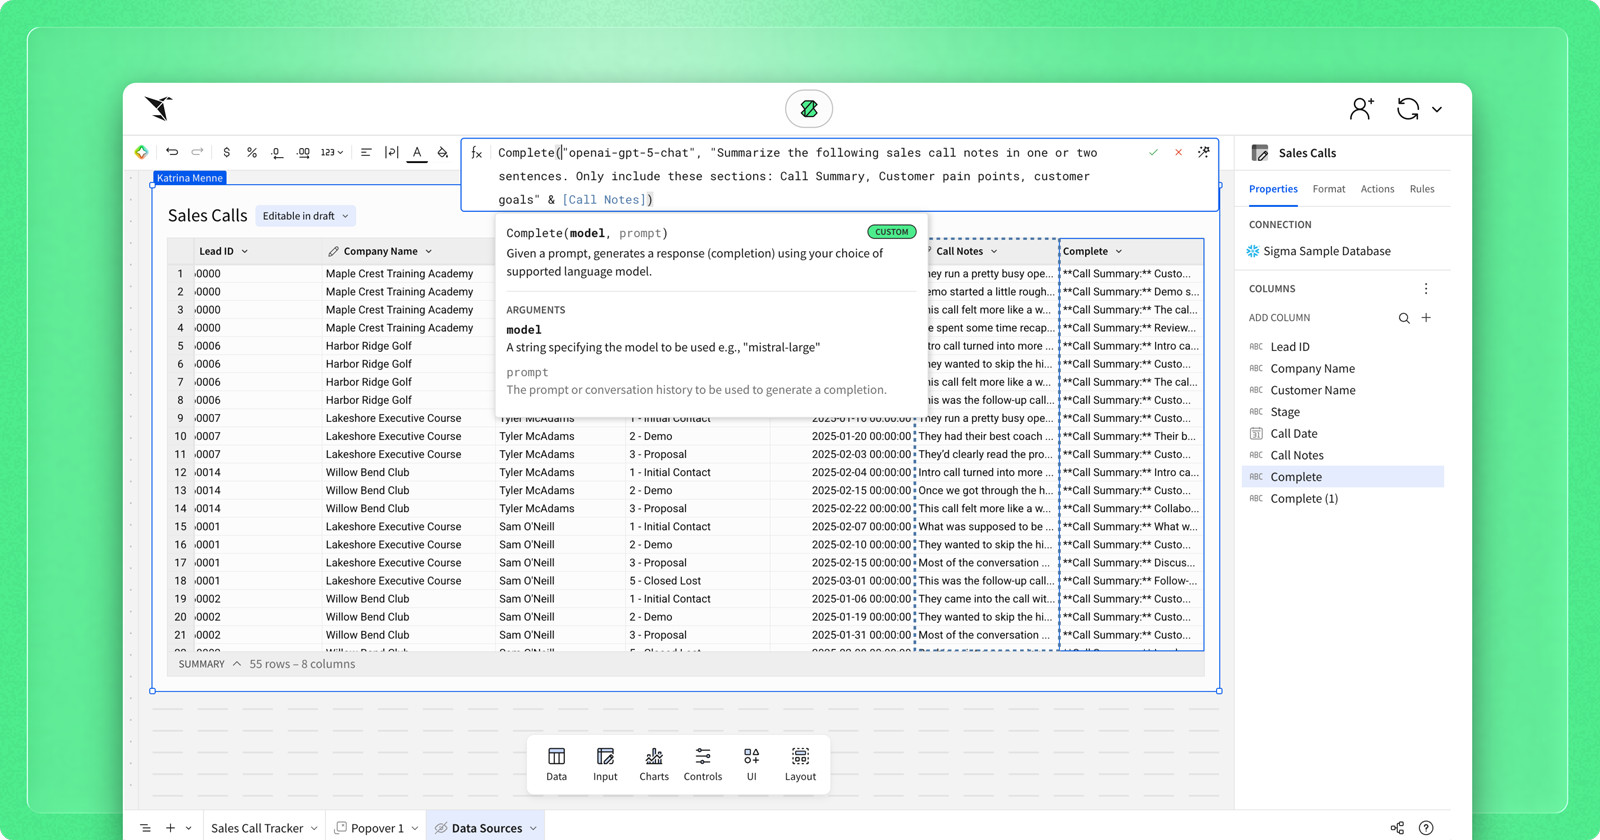Open the AI assistant sparkle icon in toolbar
This screenshot has width=1600, height=840.
(141, 152)
